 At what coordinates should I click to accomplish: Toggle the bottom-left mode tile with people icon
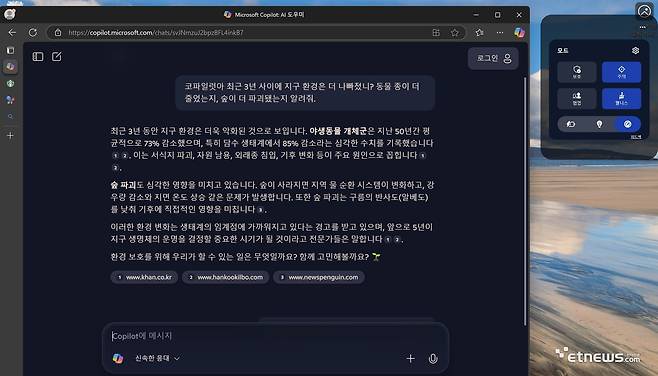577,99
